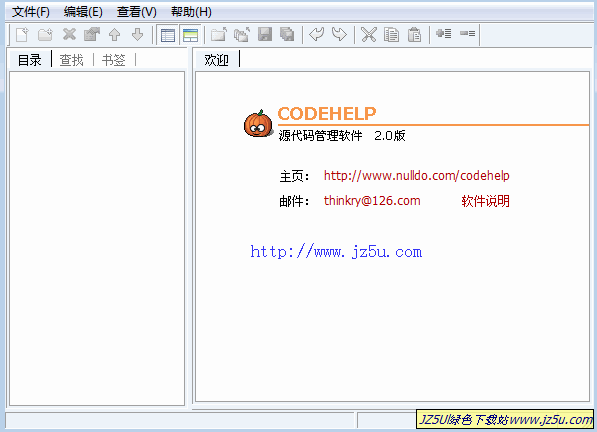The image size is (597, 432).
Task: Open the 编辑(E) menu
Action: click(x=83, y=12)
